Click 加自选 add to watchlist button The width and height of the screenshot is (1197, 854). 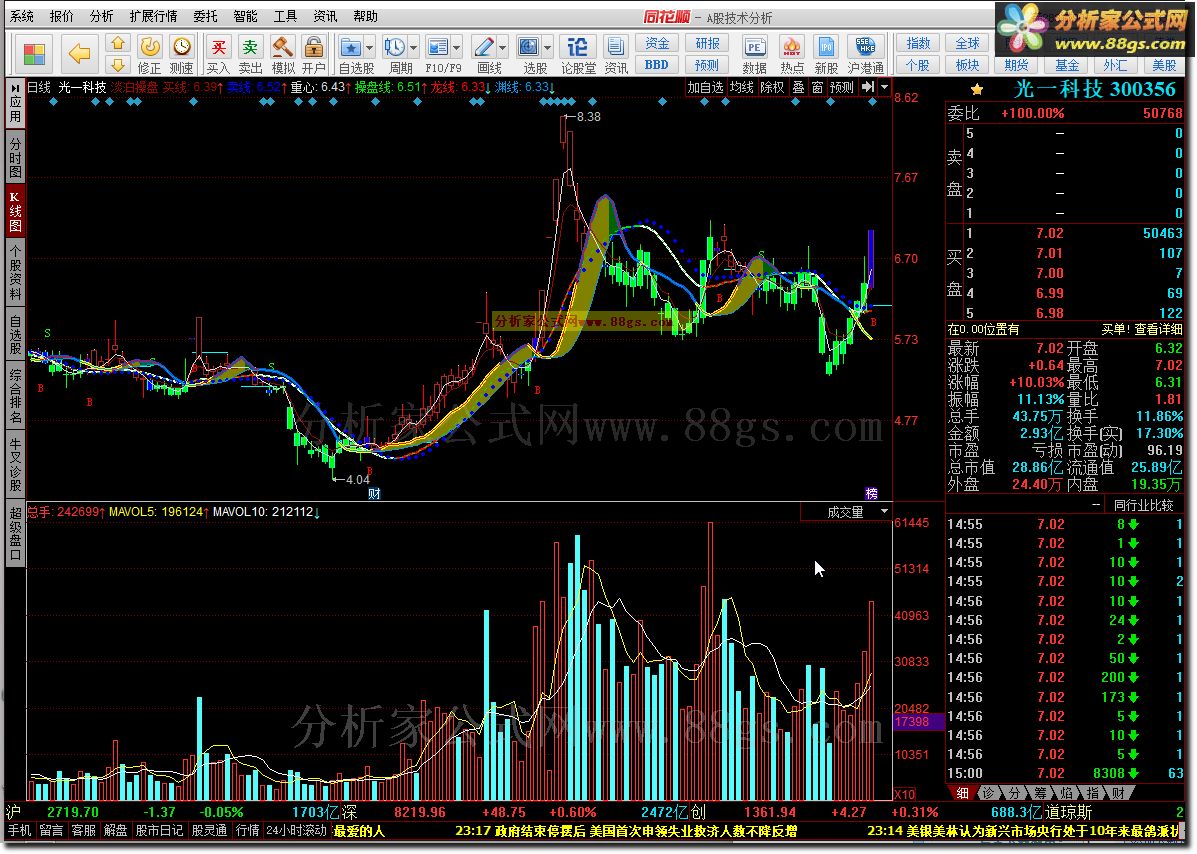705,87
